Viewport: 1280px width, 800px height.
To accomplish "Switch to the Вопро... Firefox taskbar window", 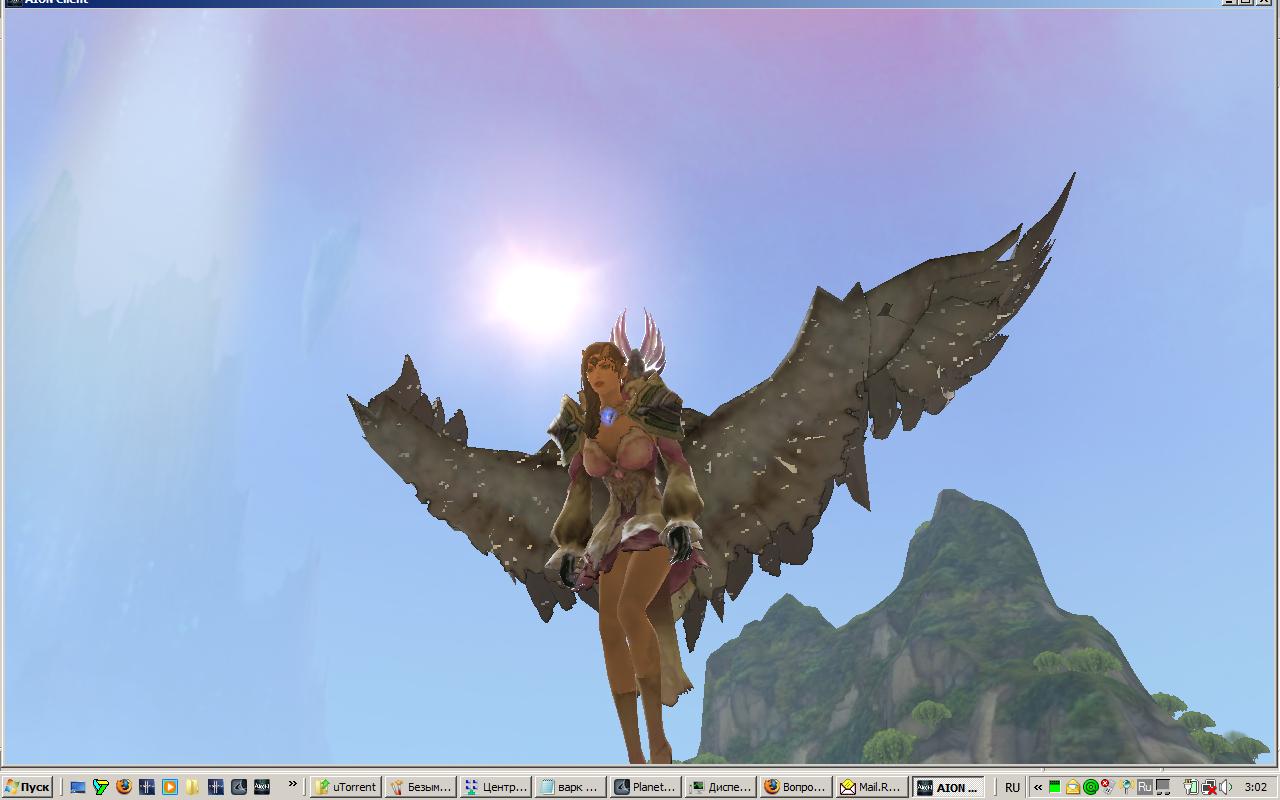I will click(x=796, y=787).
